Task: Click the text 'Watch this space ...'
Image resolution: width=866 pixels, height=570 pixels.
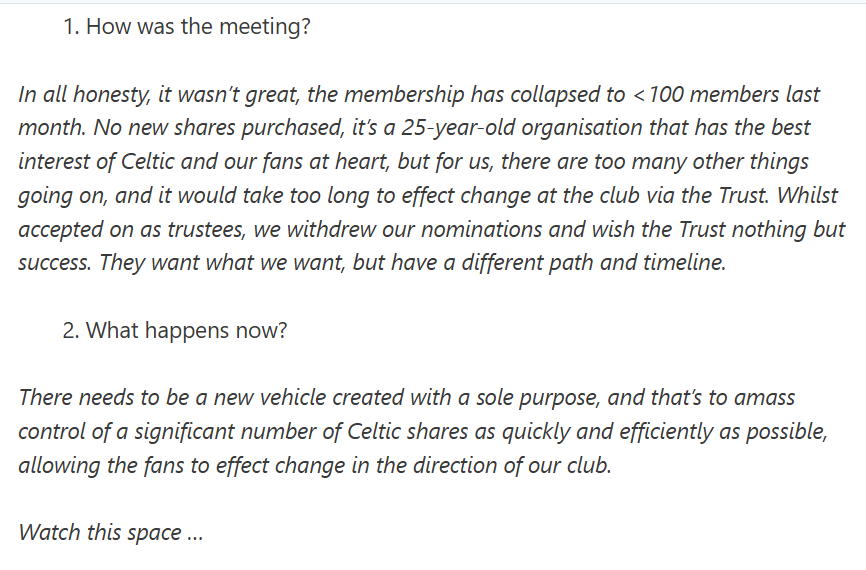Action: [111, 532]
